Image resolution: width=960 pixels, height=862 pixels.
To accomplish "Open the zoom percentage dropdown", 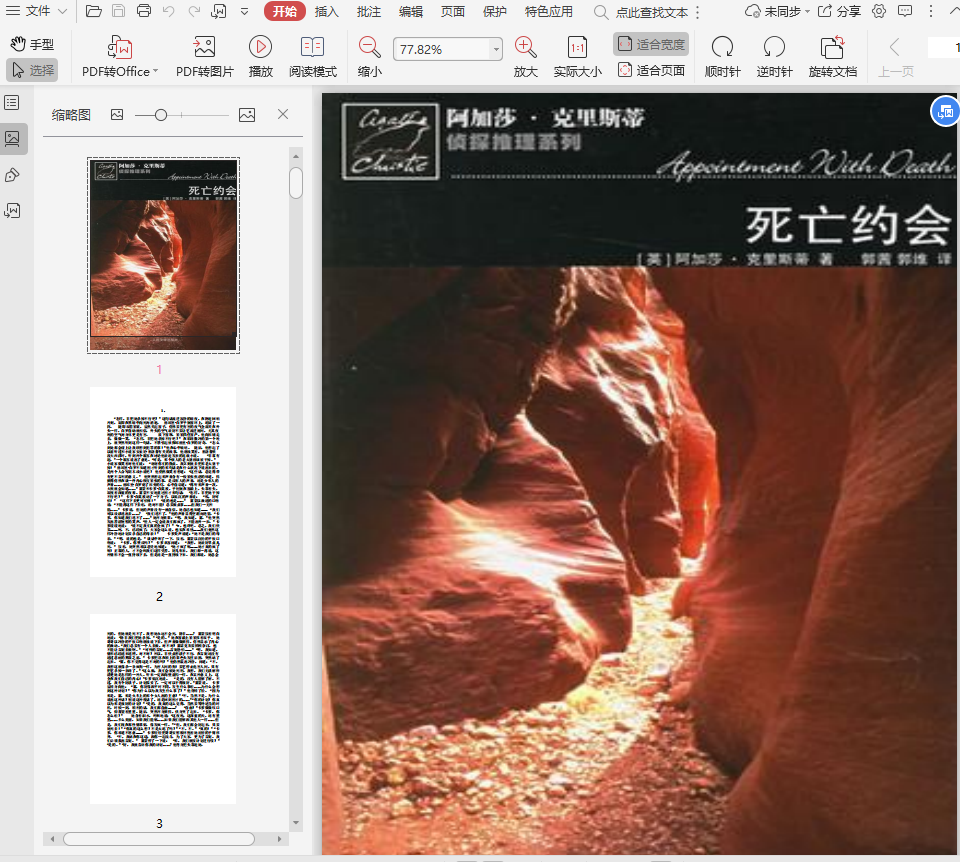I will coord(496,49).
